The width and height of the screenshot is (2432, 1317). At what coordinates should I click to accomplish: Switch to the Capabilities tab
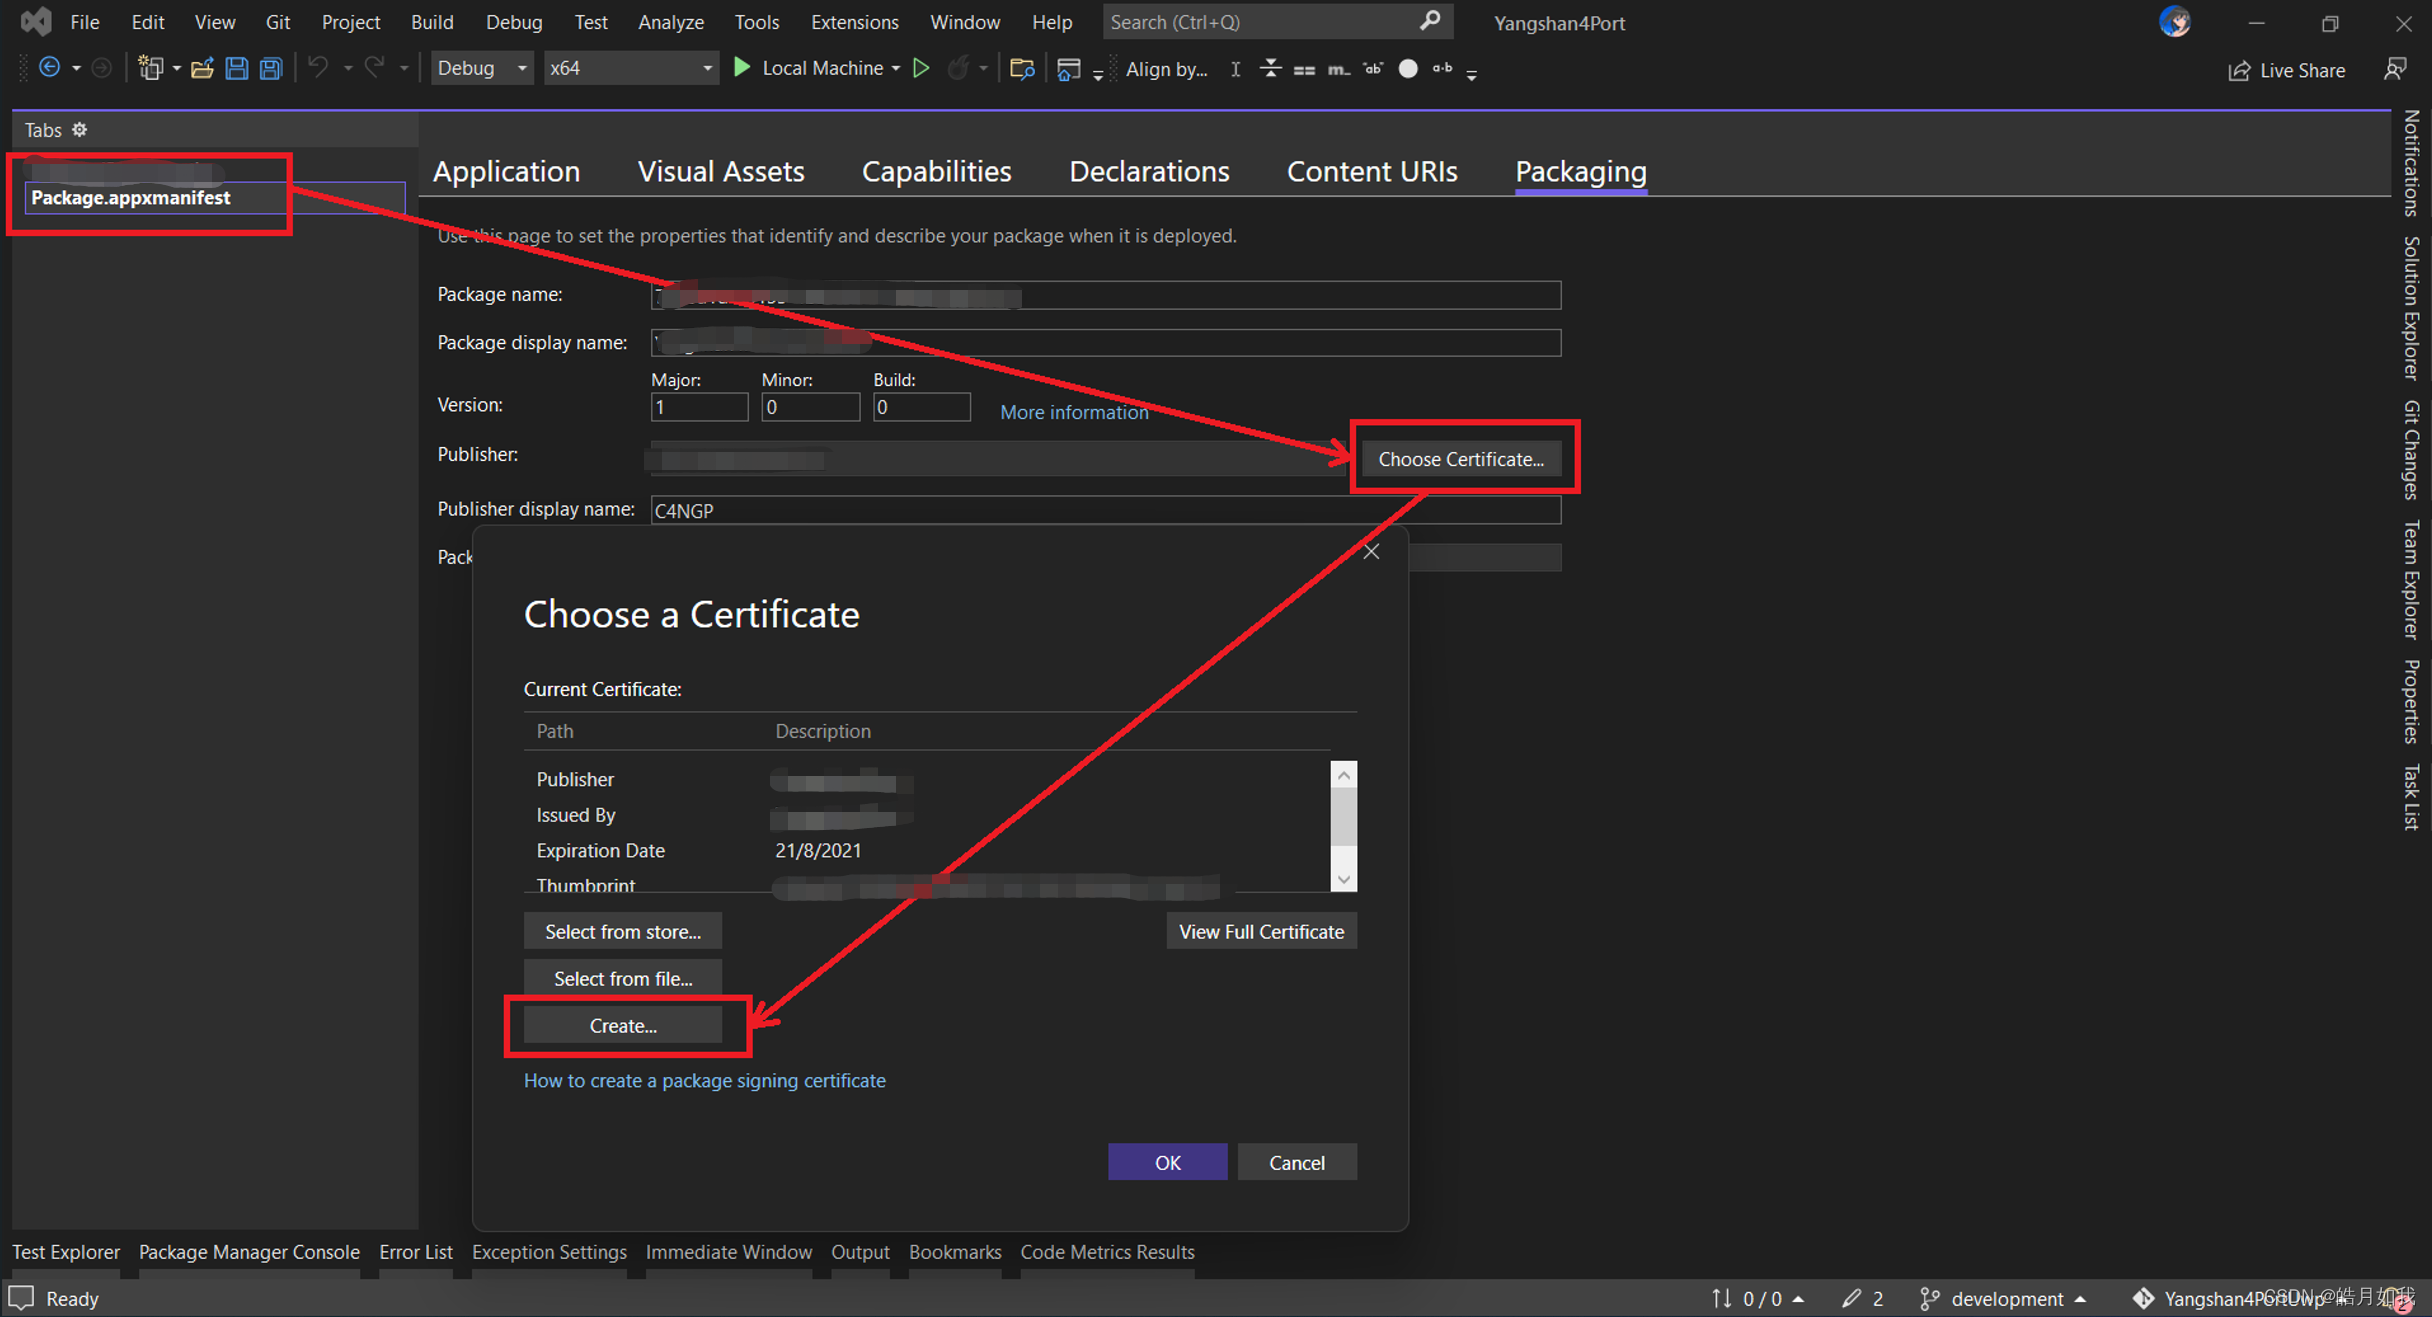(x=937, y=171)
